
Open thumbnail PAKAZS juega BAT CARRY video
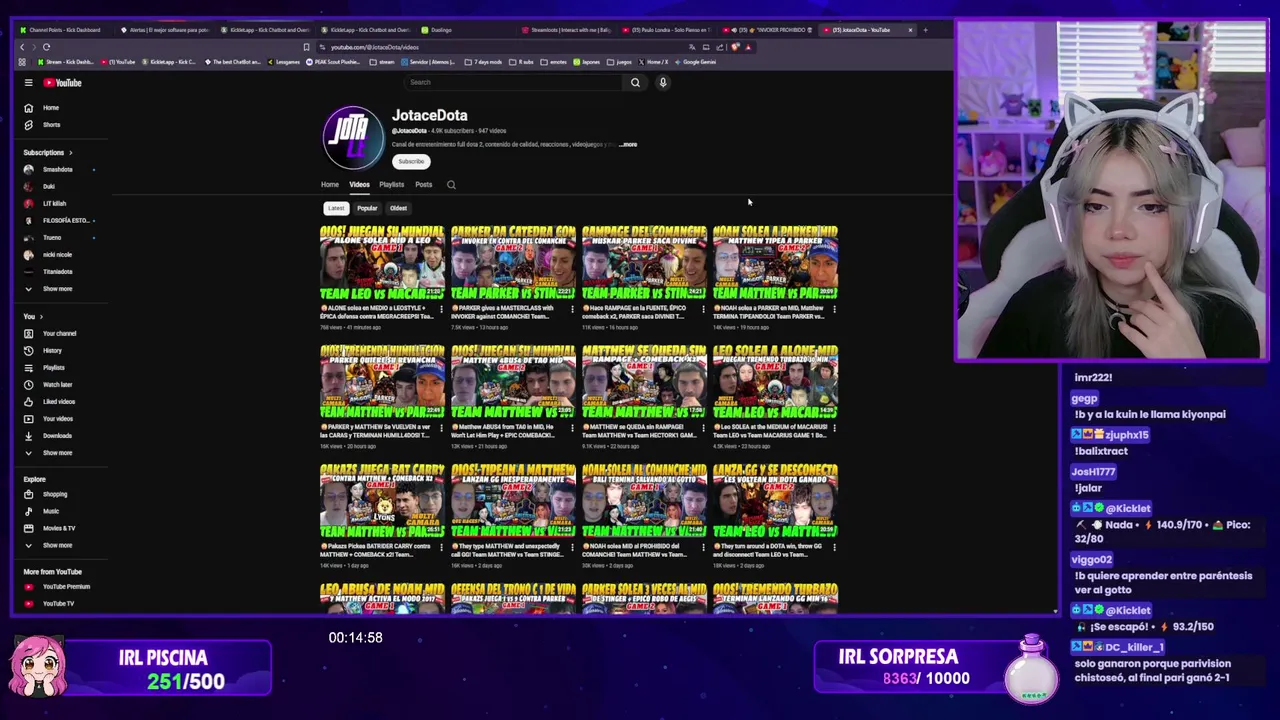pos(382,501)
